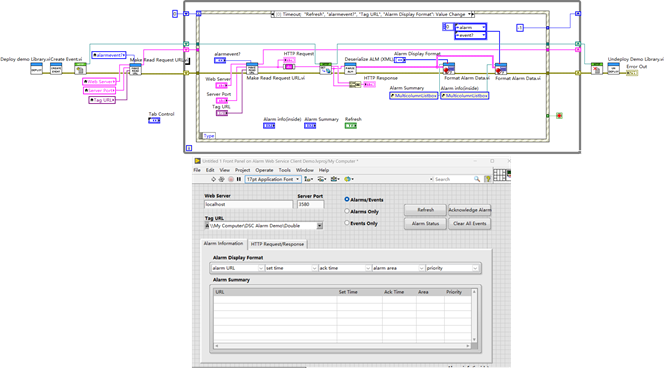
Task: Click the Server Port input field
Action: 310,204
